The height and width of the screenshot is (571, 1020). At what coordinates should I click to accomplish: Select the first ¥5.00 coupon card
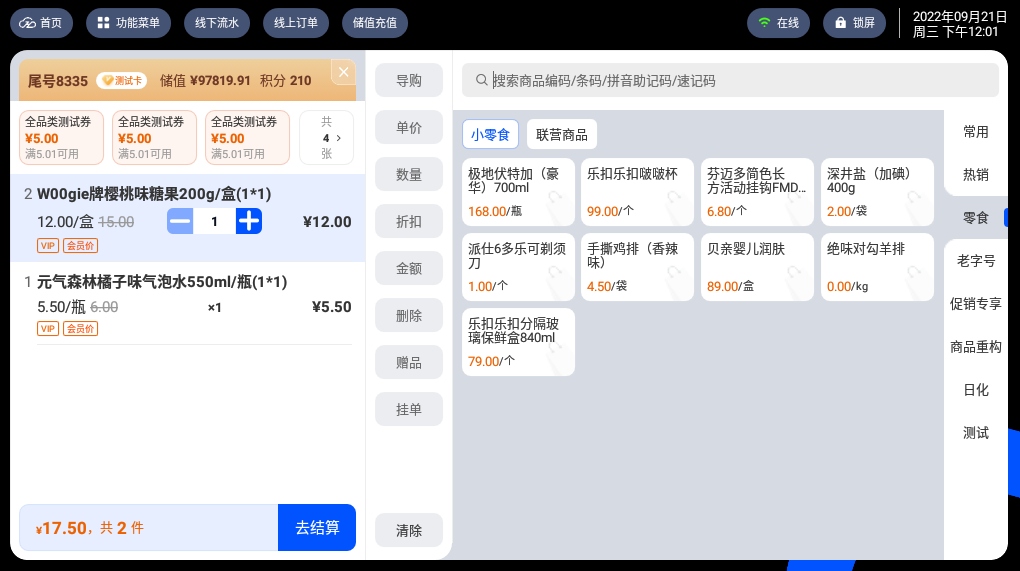(x=61, y=138)
